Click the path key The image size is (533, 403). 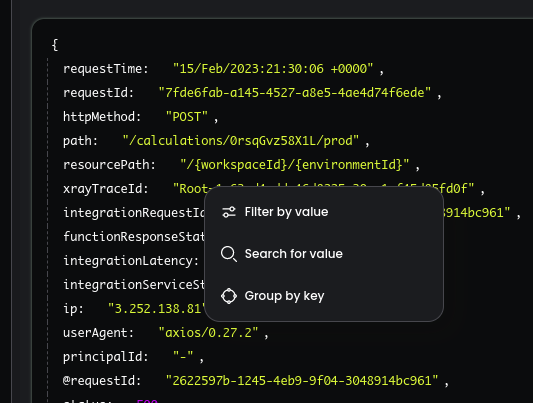point(81,141)
